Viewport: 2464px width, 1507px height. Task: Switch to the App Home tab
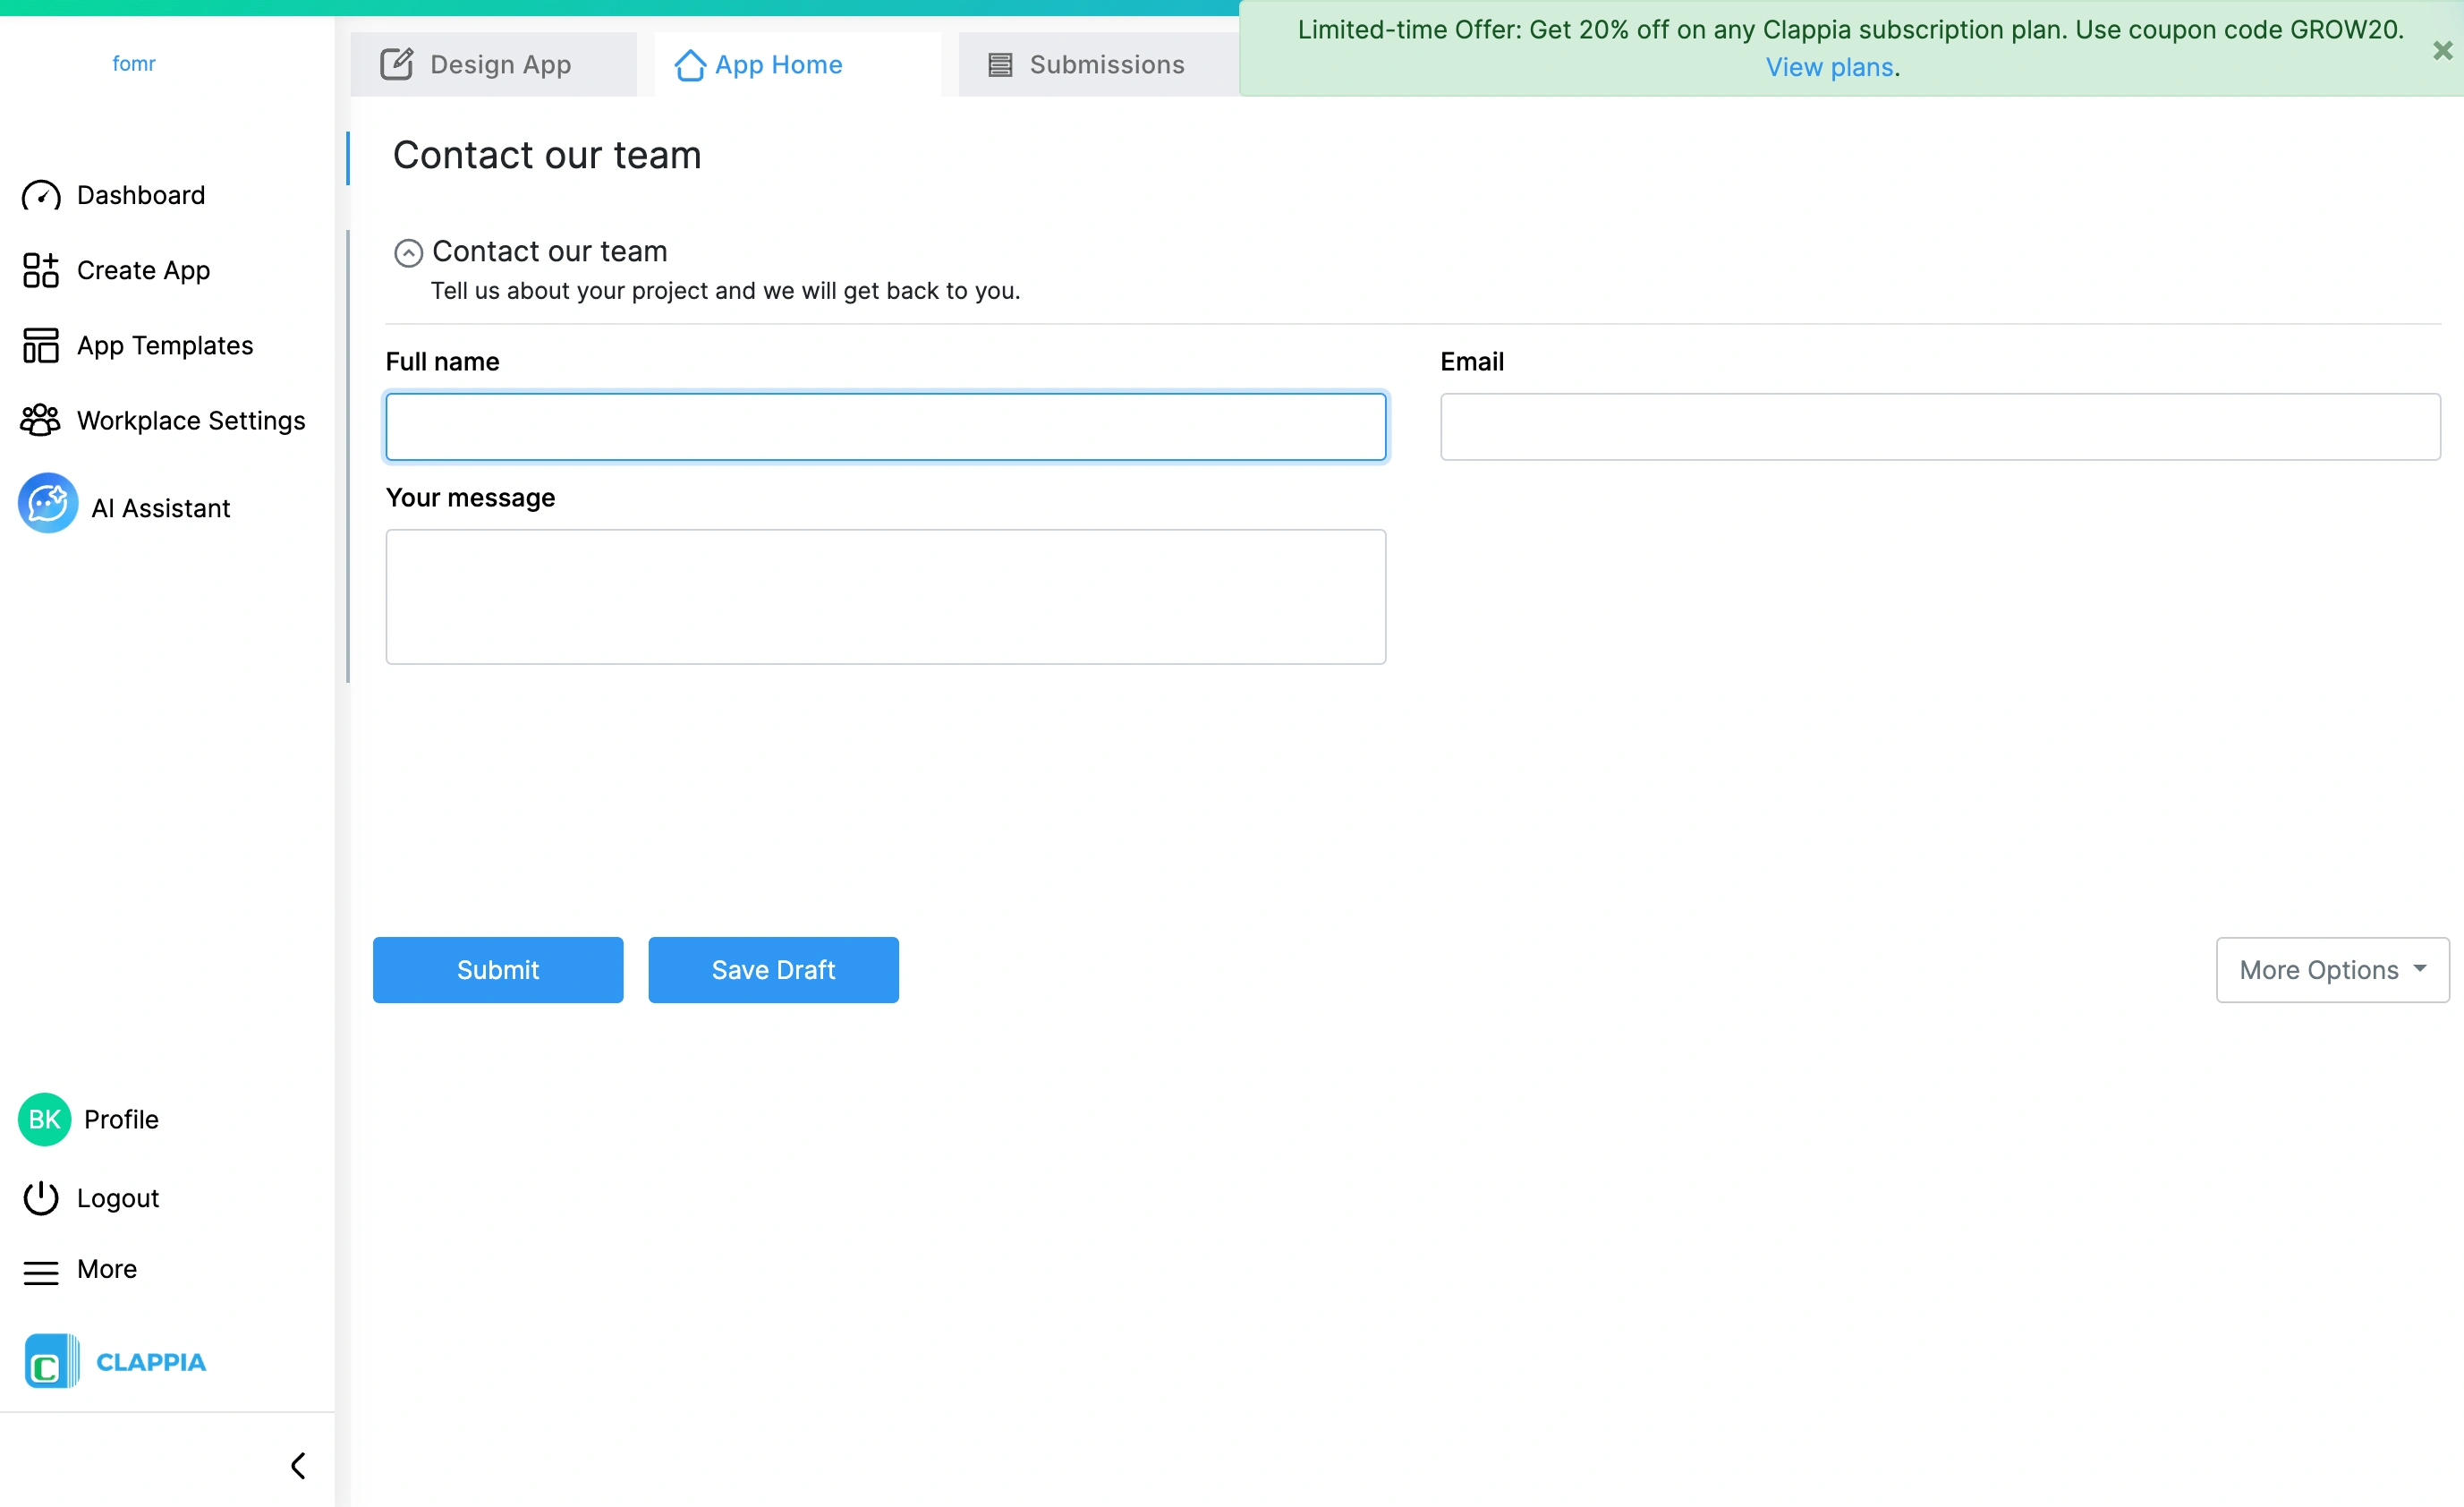pyautogui.click(x=797, y=64)
